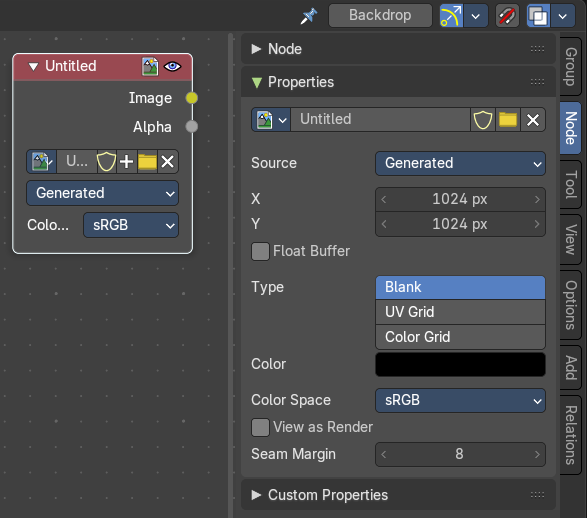Click the gray Alpha output socket

click(x=192, y=127)
